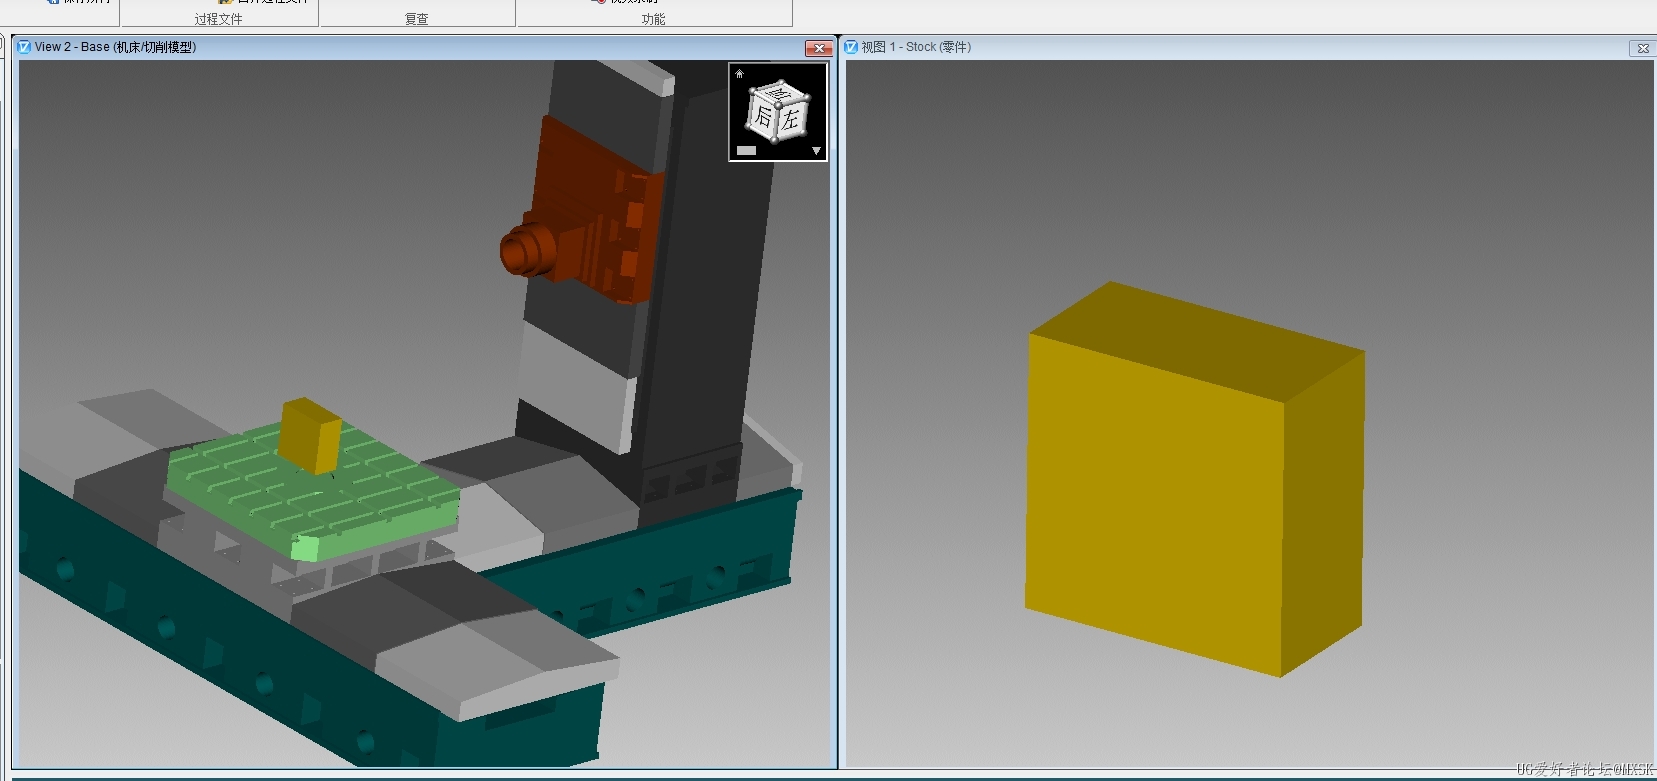
Task: Click the home icon on the view cube
Action: (740, 73)
